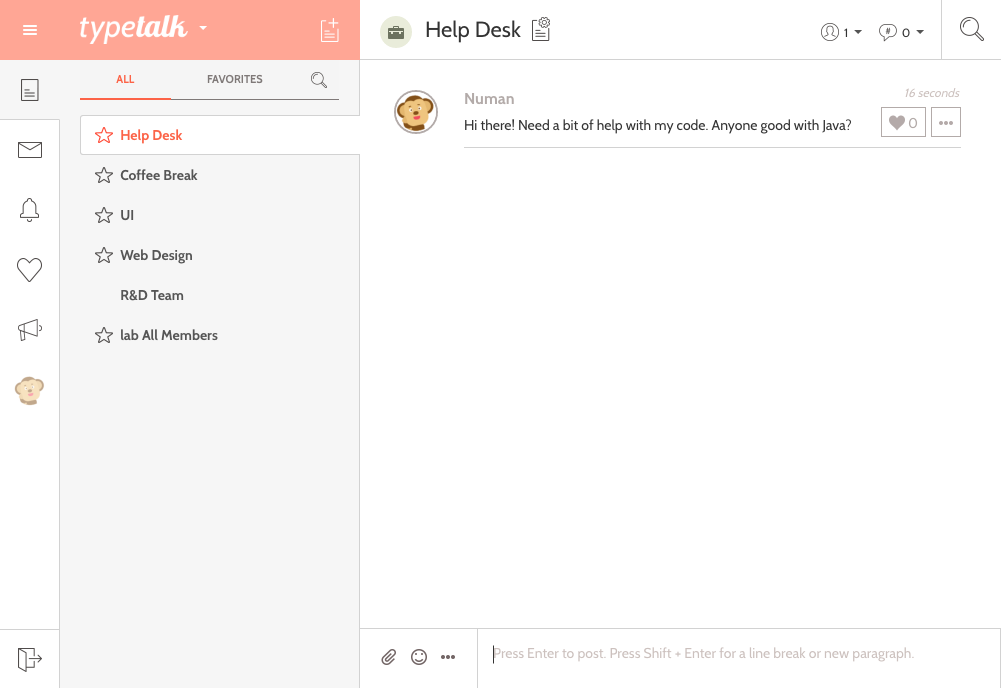Click the typetalk logo
This screenshot has height=688, width=1001.
(x=133, y=29)
